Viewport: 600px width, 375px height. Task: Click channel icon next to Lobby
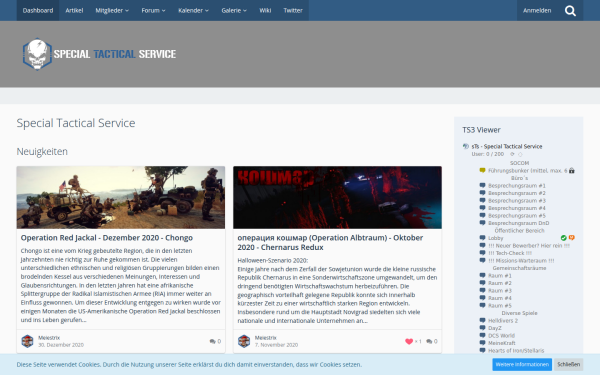pos(483,238)
